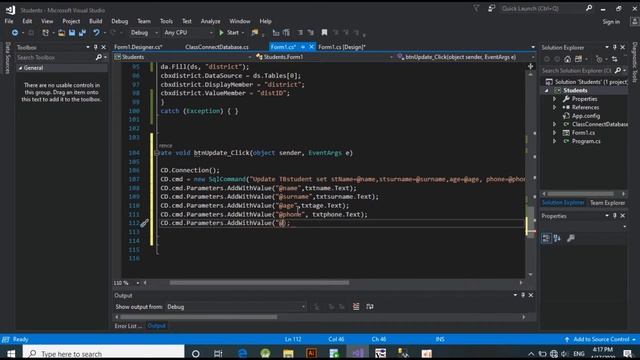
Task: Open the Build menu
Action: pos(96,21)
